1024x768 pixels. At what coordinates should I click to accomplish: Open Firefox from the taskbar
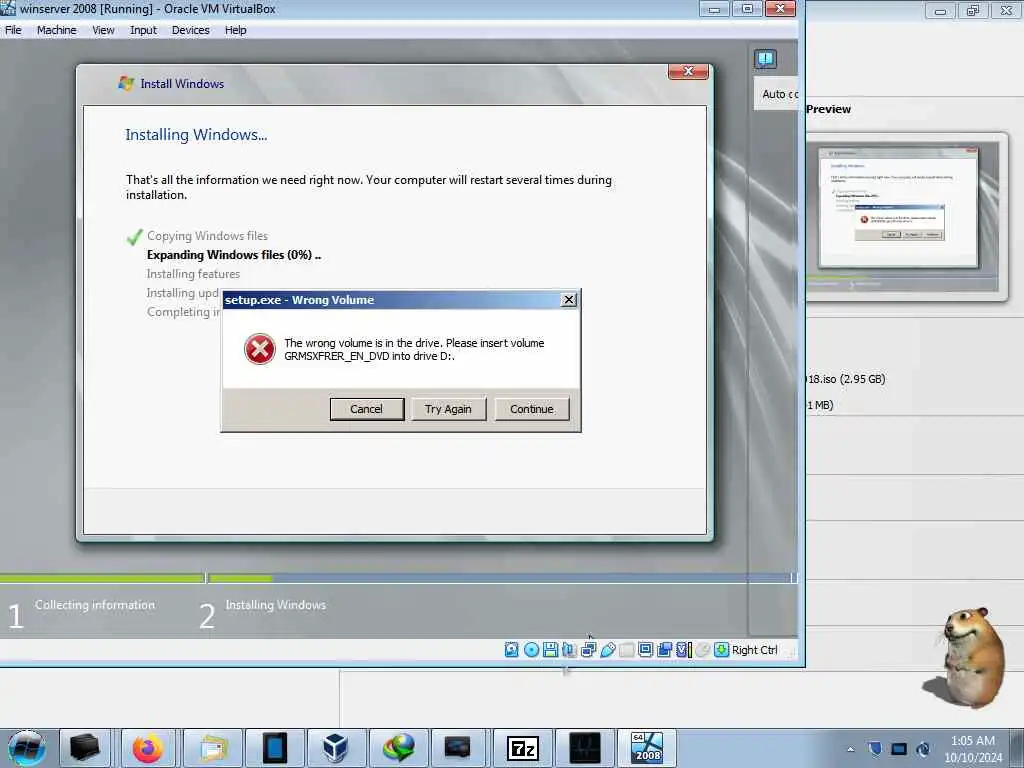coord(148,748)
